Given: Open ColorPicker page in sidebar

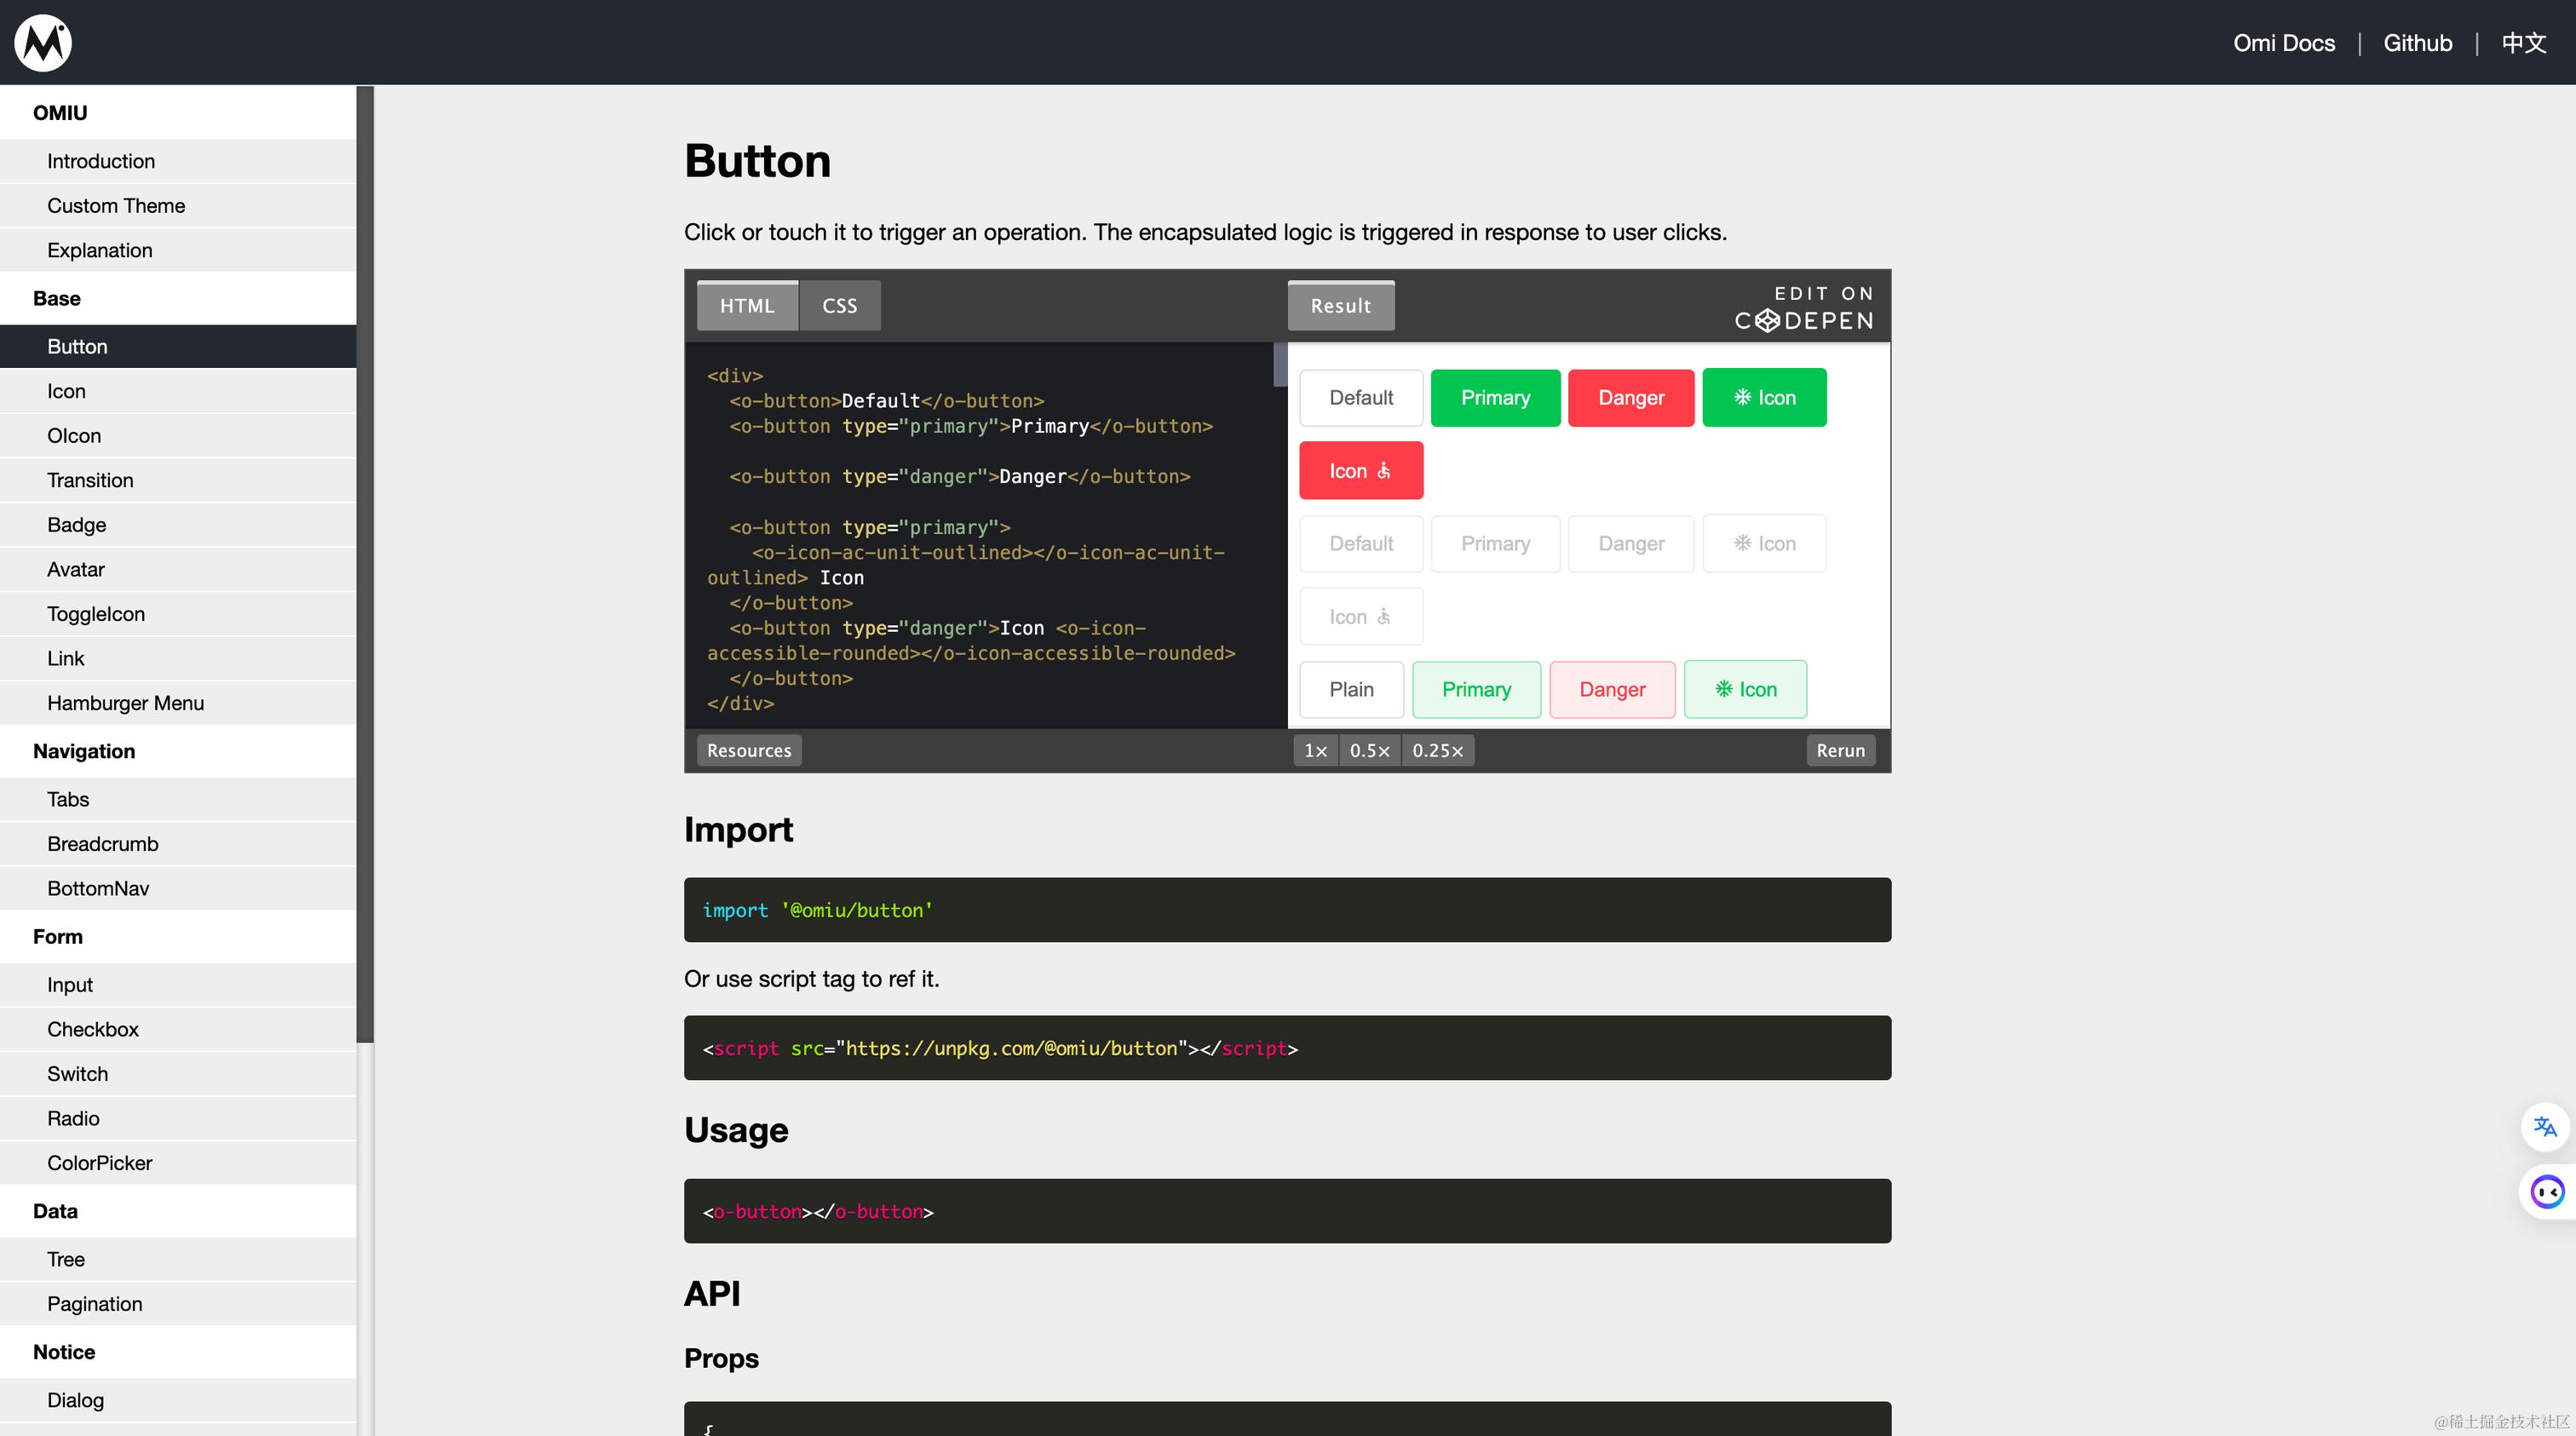Looking at the screenshot, I should tap(100, 1163).
